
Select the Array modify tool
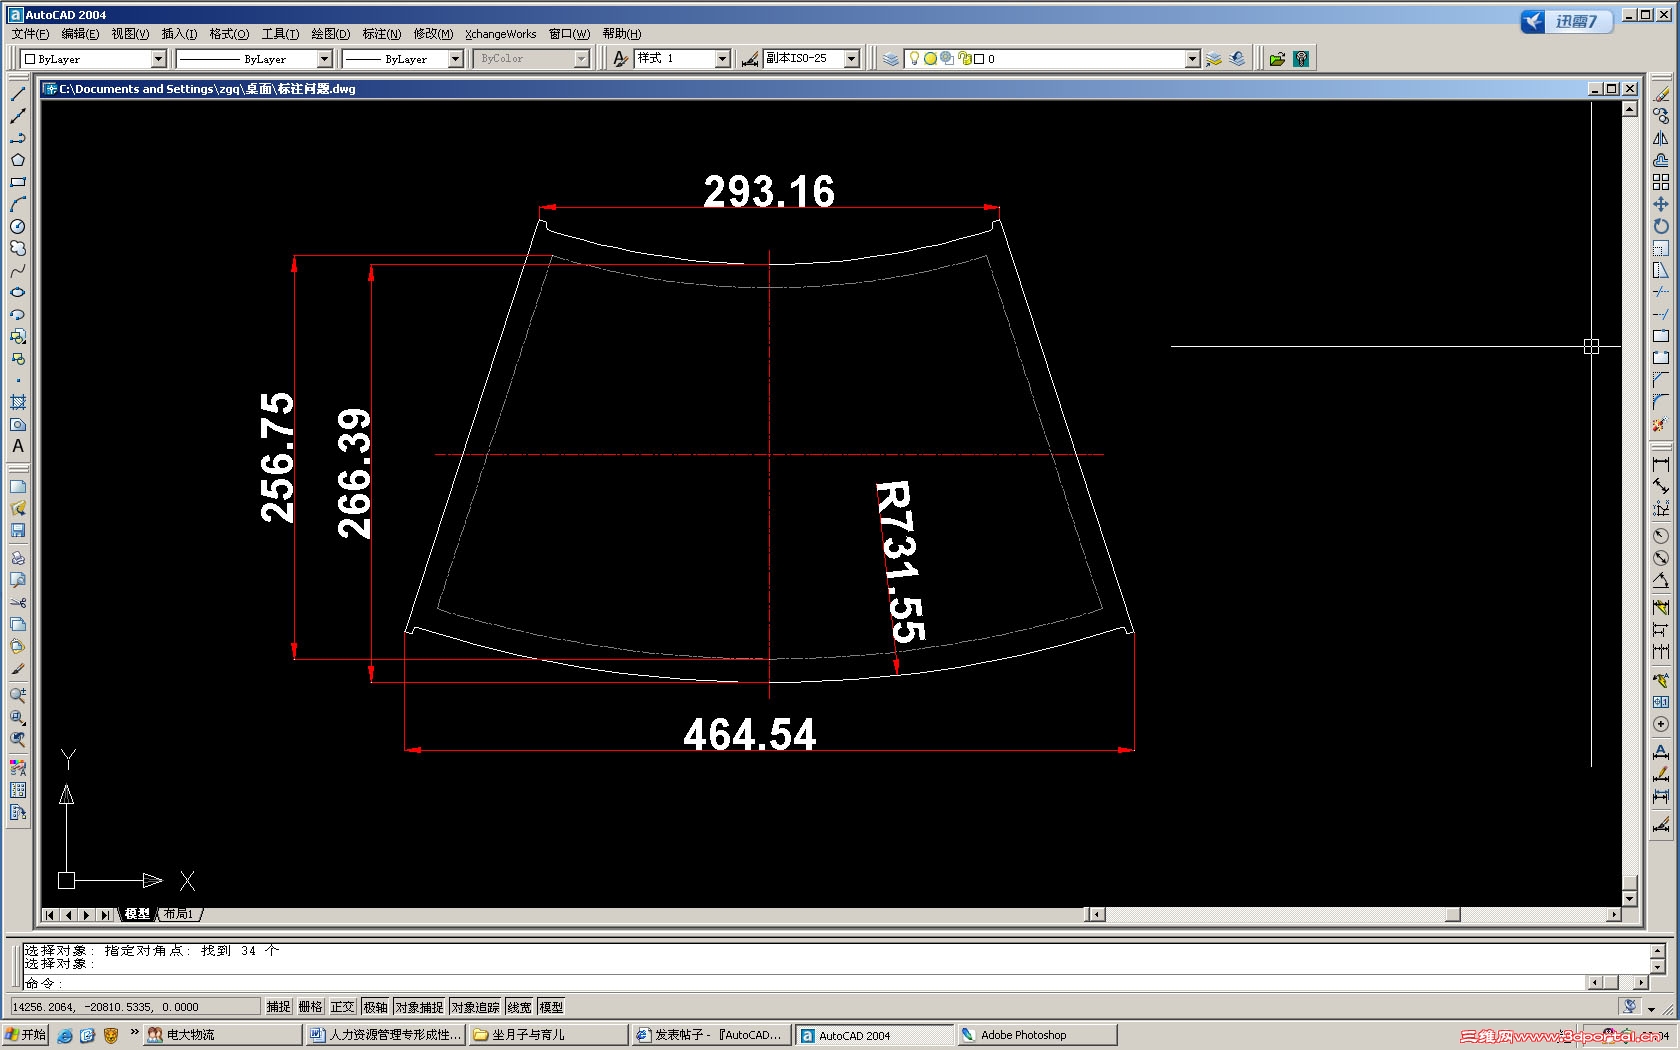[x=1661, y=182]
